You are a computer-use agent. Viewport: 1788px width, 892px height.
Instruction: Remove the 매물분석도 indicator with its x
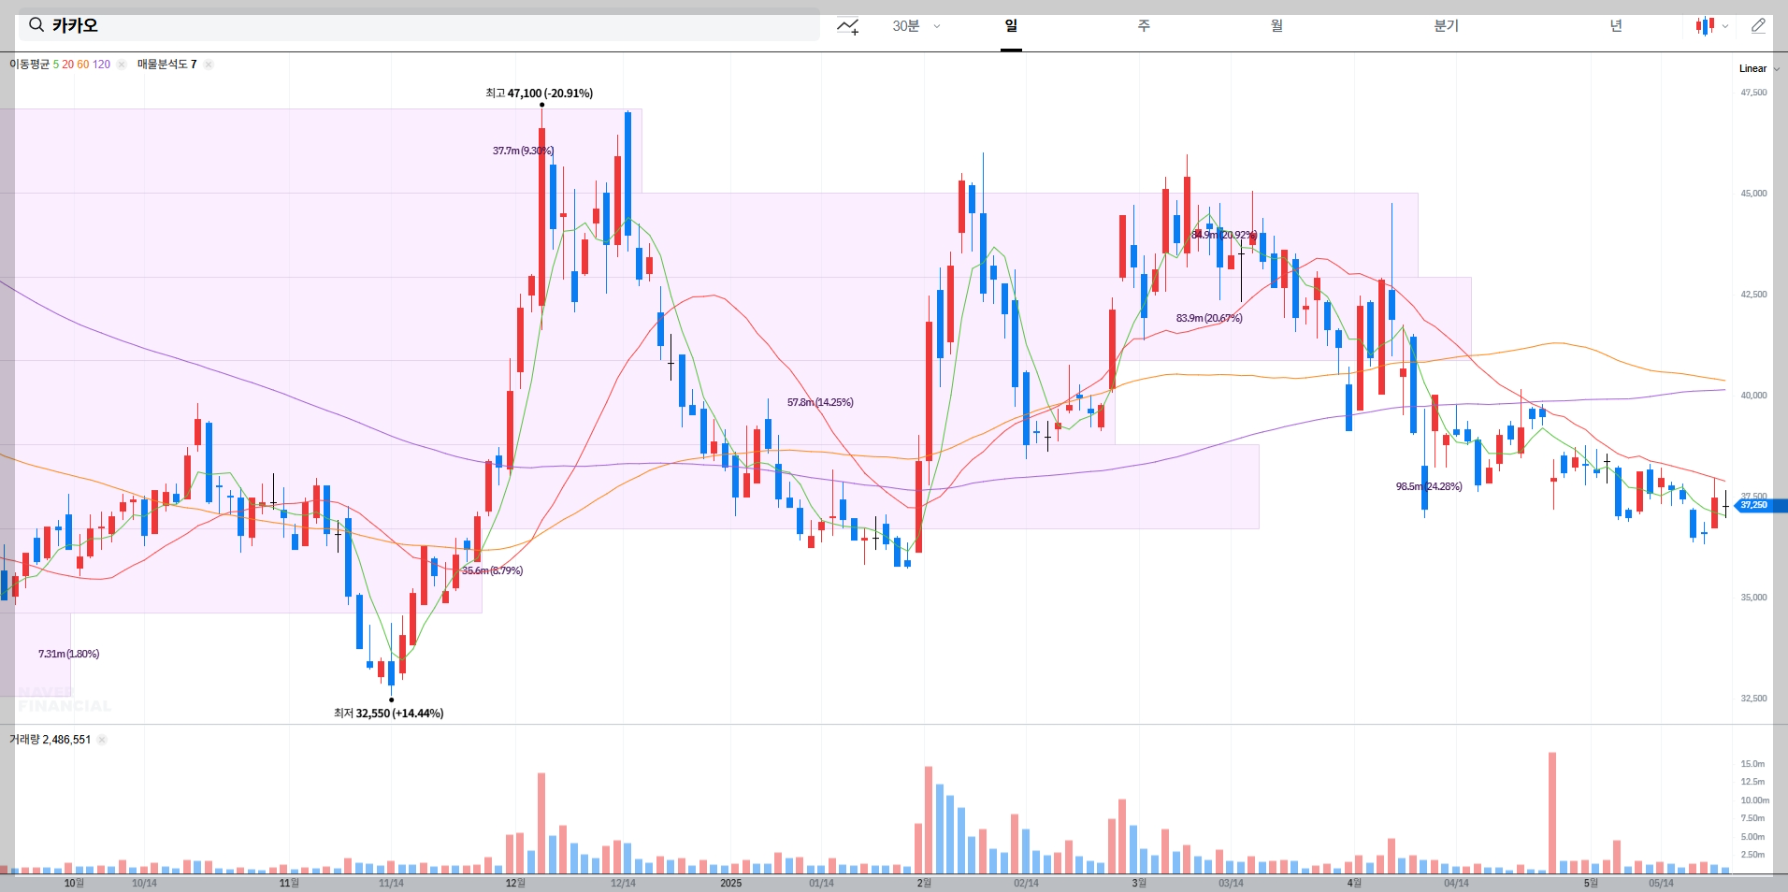208,64
